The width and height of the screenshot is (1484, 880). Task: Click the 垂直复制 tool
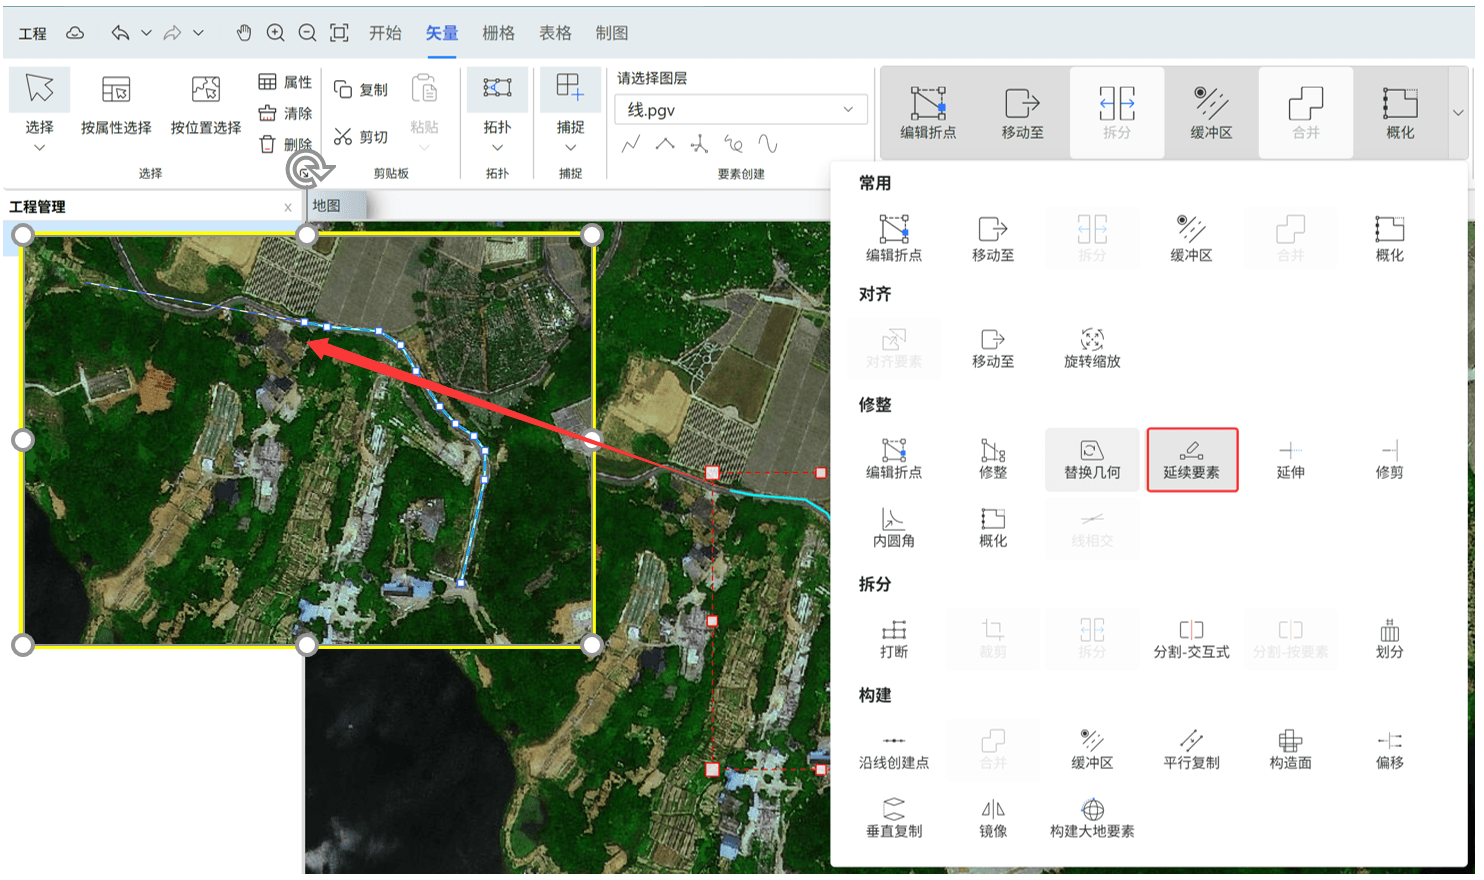point(893,818)
